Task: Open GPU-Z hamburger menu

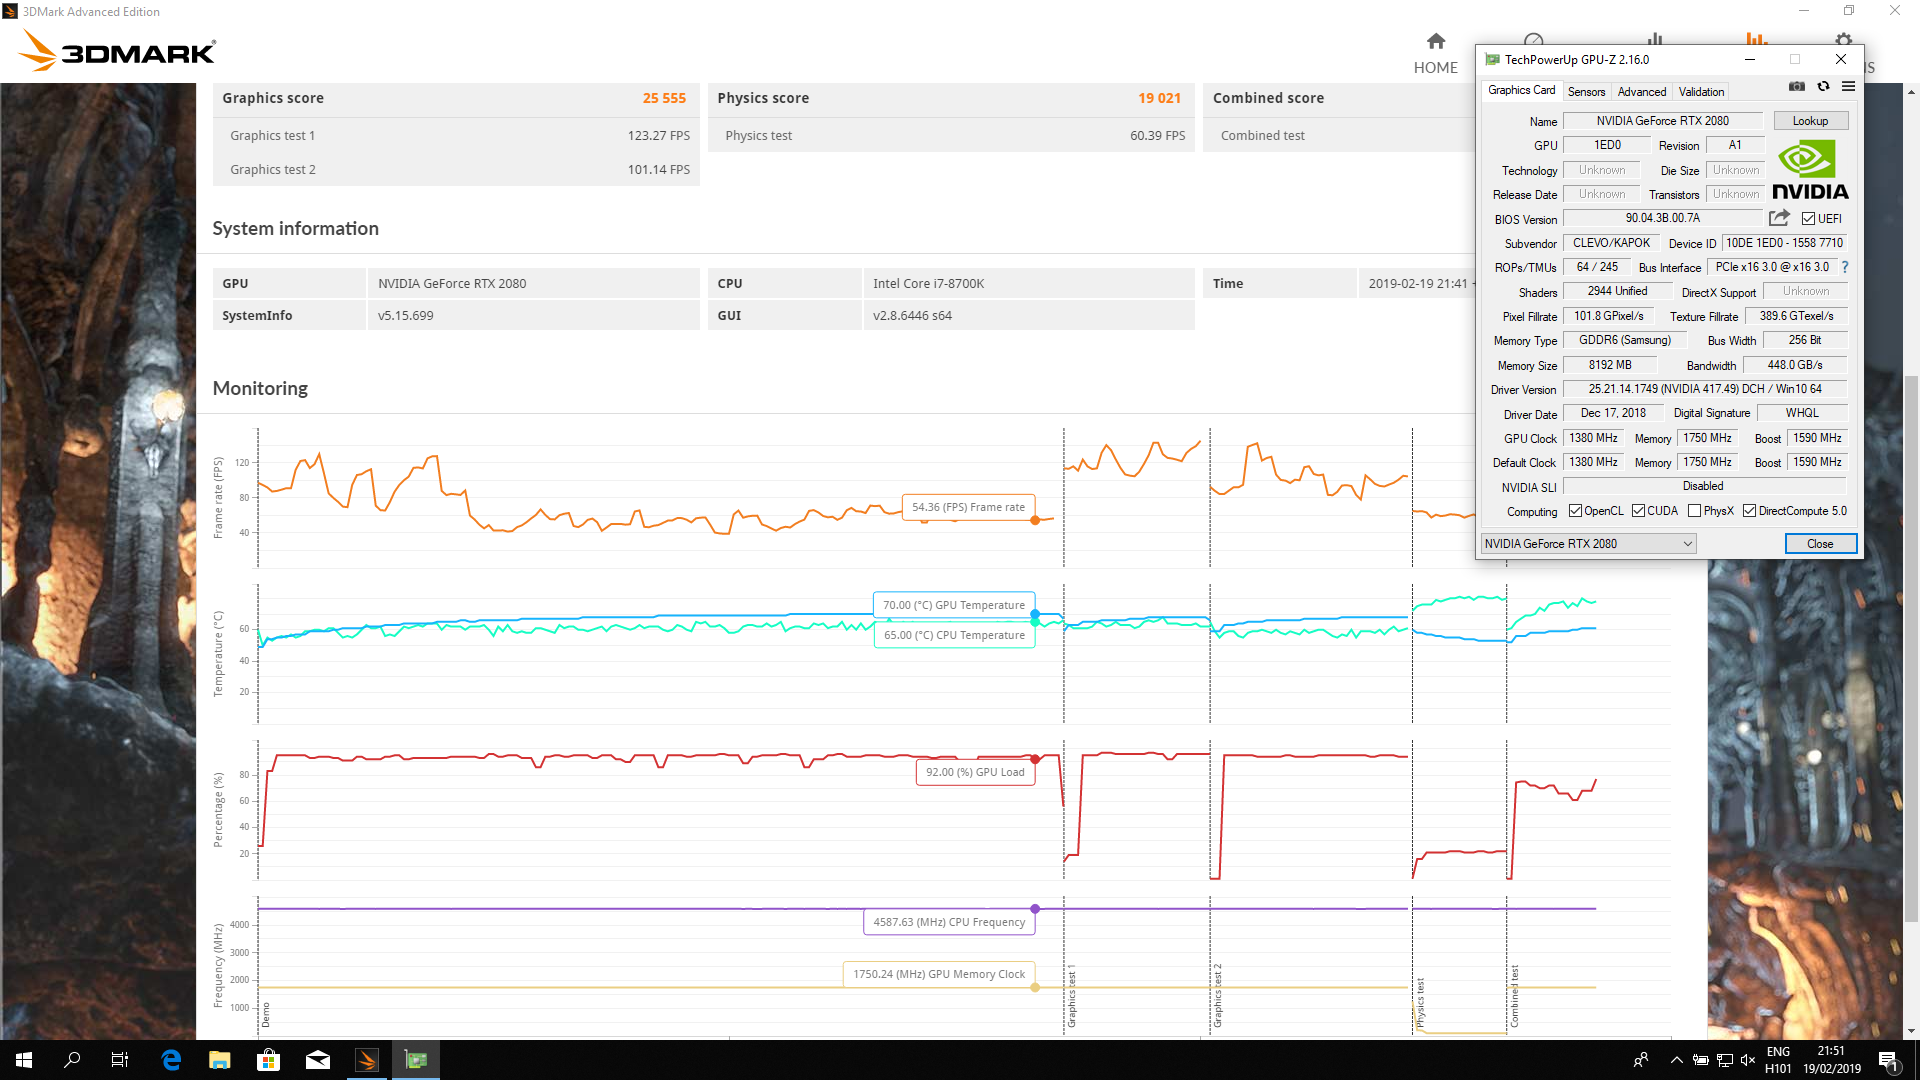Action: point(1848,87)
